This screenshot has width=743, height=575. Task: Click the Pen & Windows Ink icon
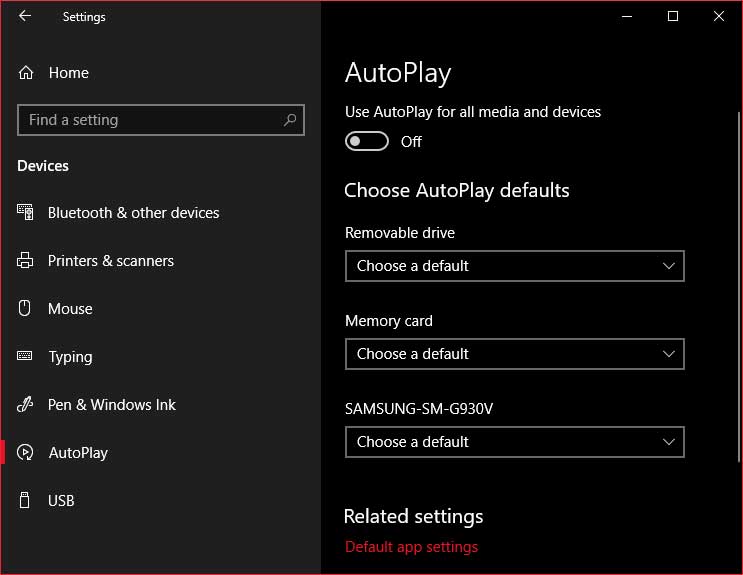25,404
